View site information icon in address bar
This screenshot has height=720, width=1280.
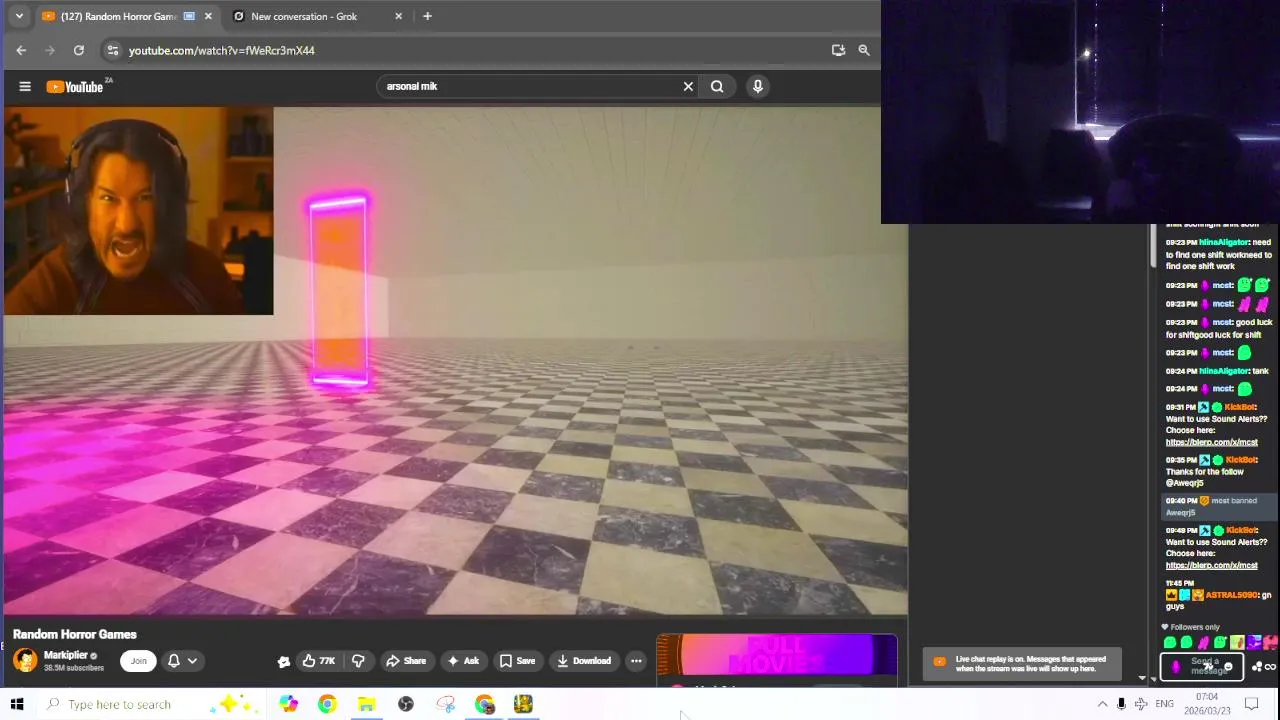(x=112, y=50)
